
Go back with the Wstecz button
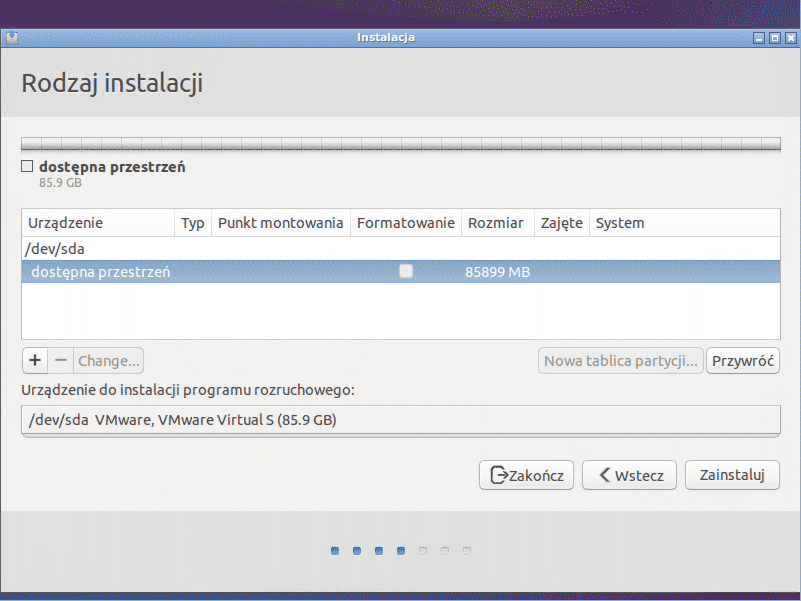[629, 476]
